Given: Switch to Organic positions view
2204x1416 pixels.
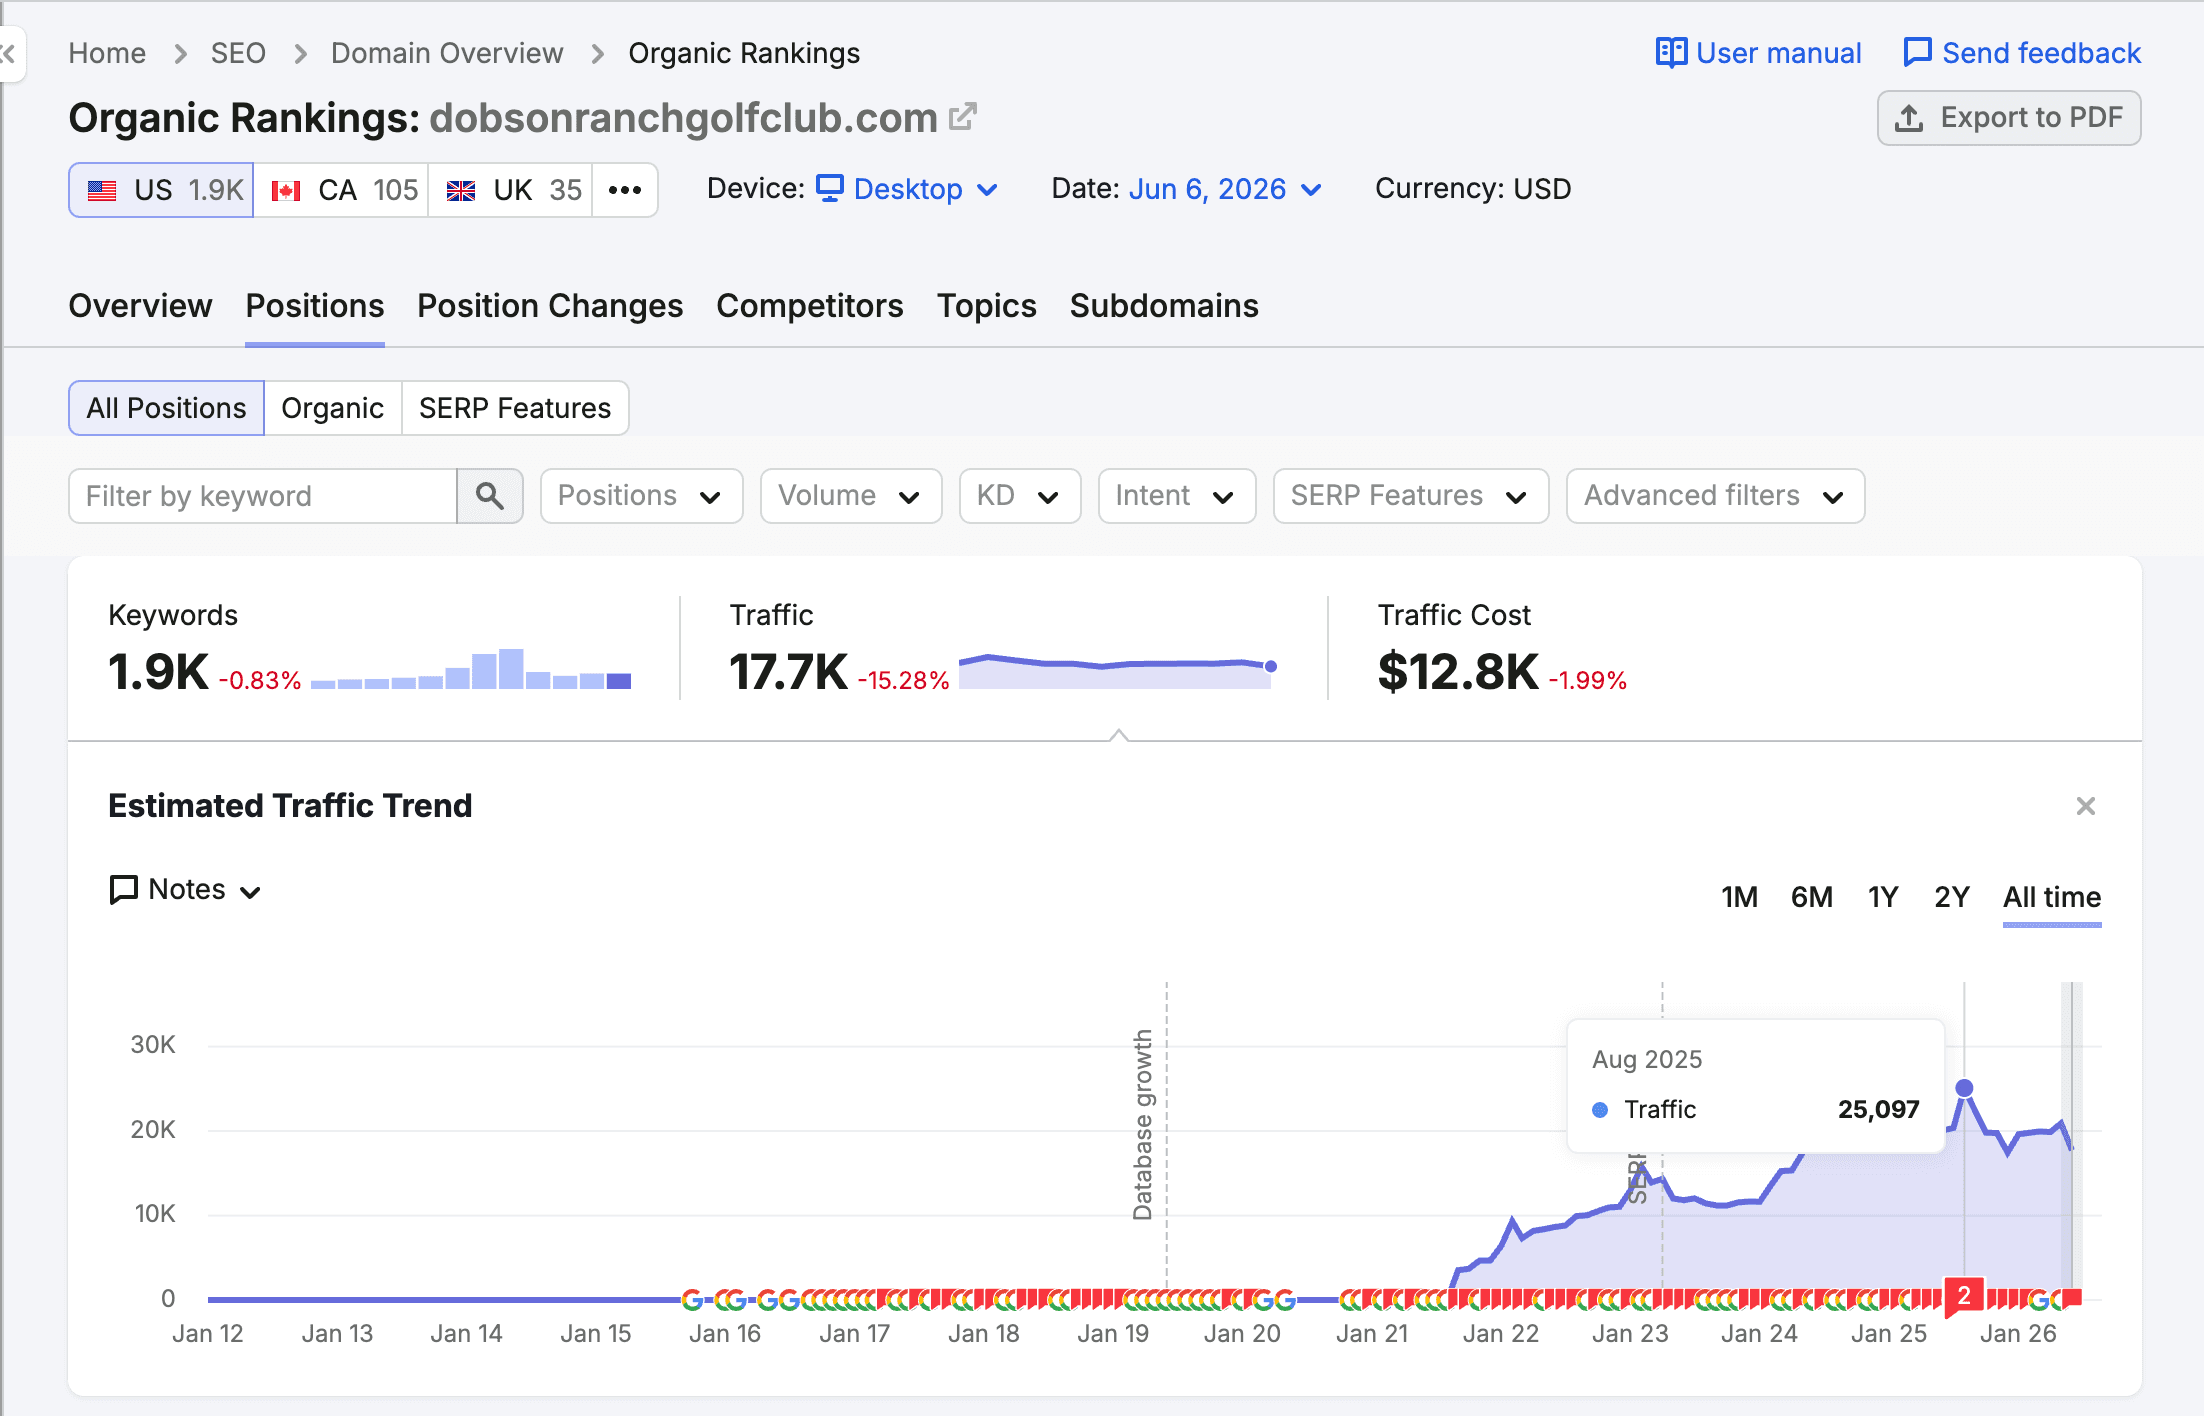Looking at the screenshot, I should (x=333, y=408).
